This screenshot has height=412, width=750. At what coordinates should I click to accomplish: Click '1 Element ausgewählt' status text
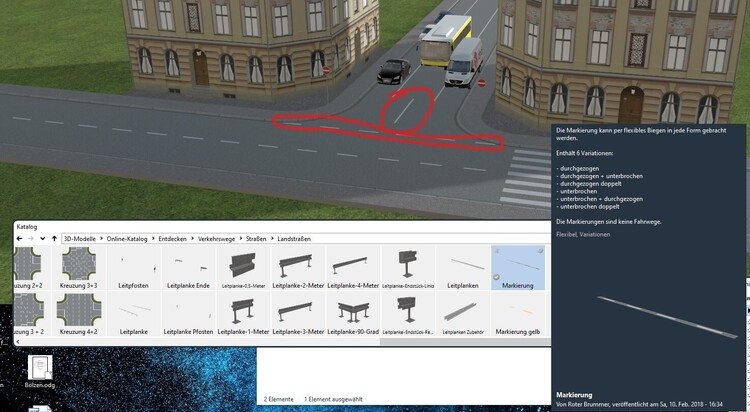click(333, 399)
